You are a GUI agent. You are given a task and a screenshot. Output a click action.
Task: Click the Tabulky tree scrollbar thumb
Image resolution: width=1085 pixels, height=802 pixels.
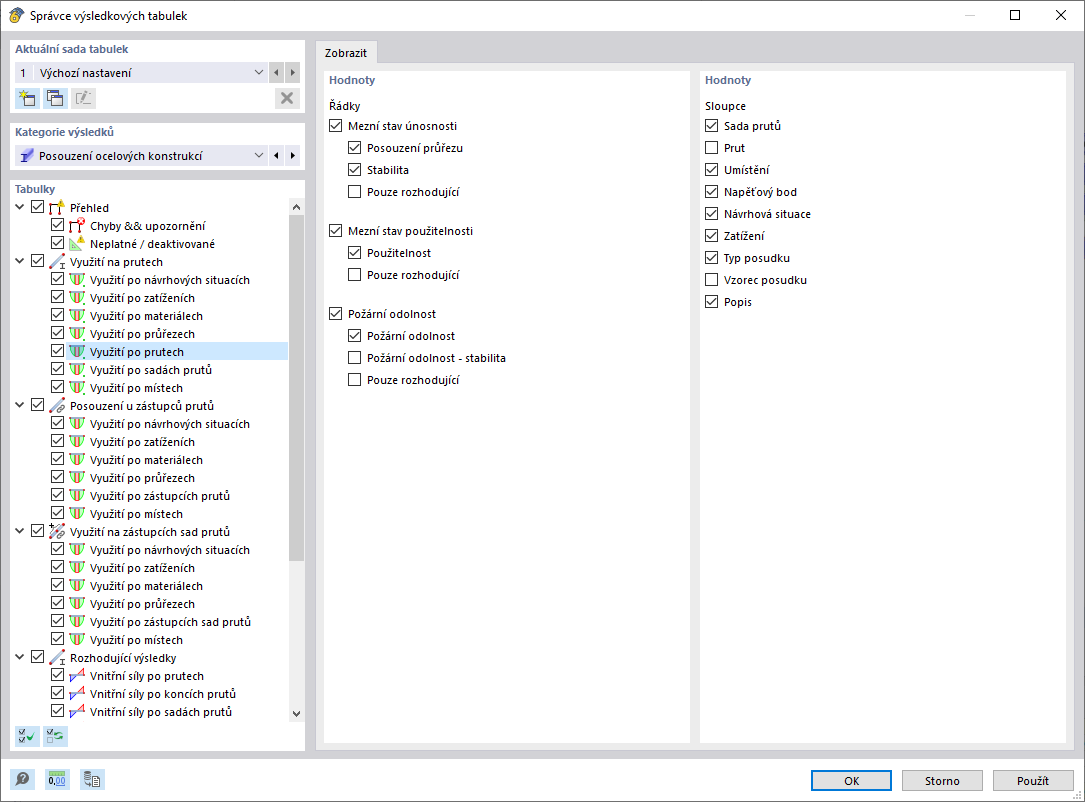[296, 388]
